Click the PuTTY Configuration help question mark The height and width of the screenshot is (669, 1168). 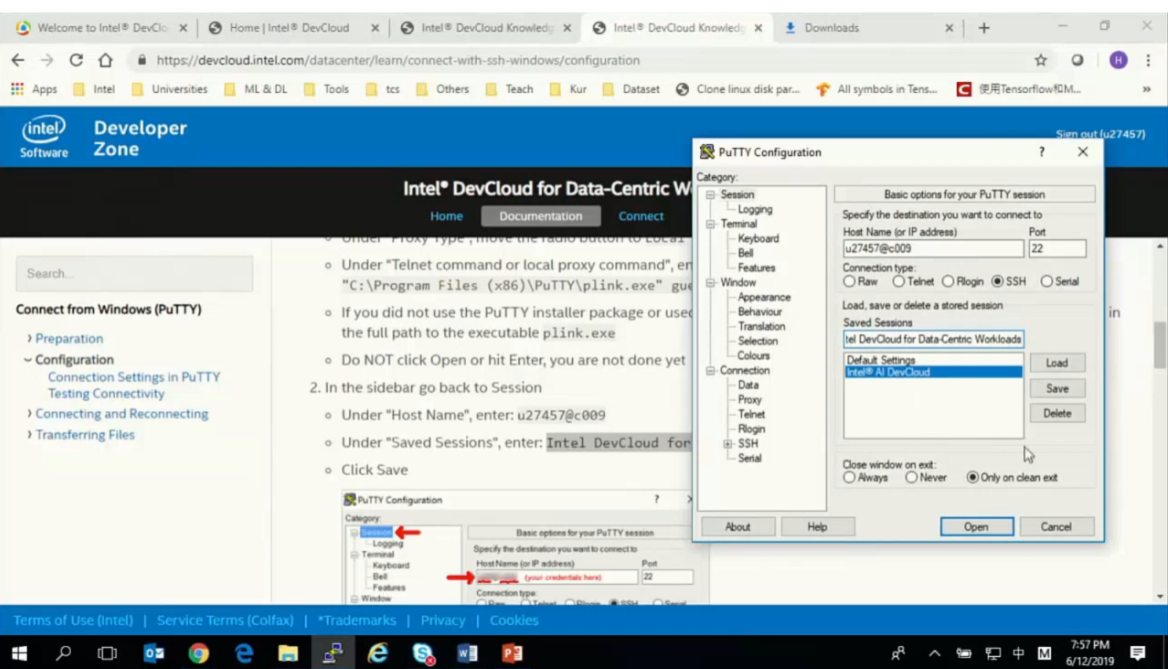pos(1041,152)
